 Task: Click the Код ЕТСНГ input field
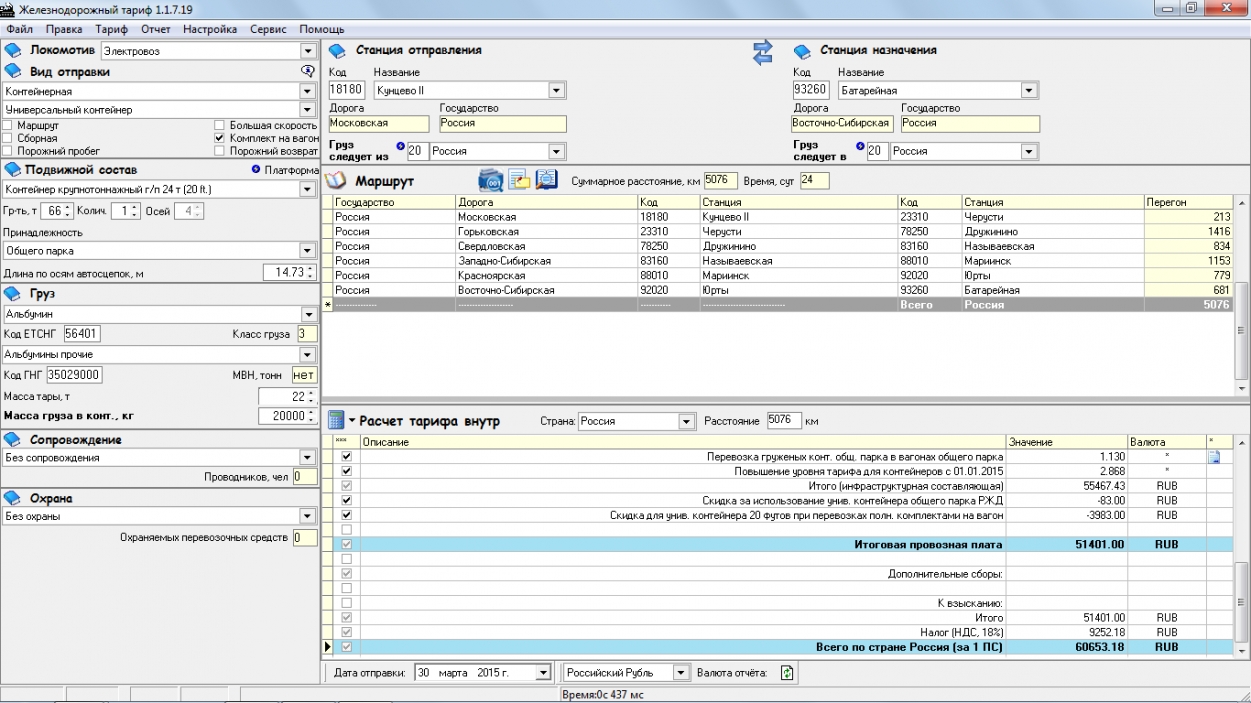[82, 334]
